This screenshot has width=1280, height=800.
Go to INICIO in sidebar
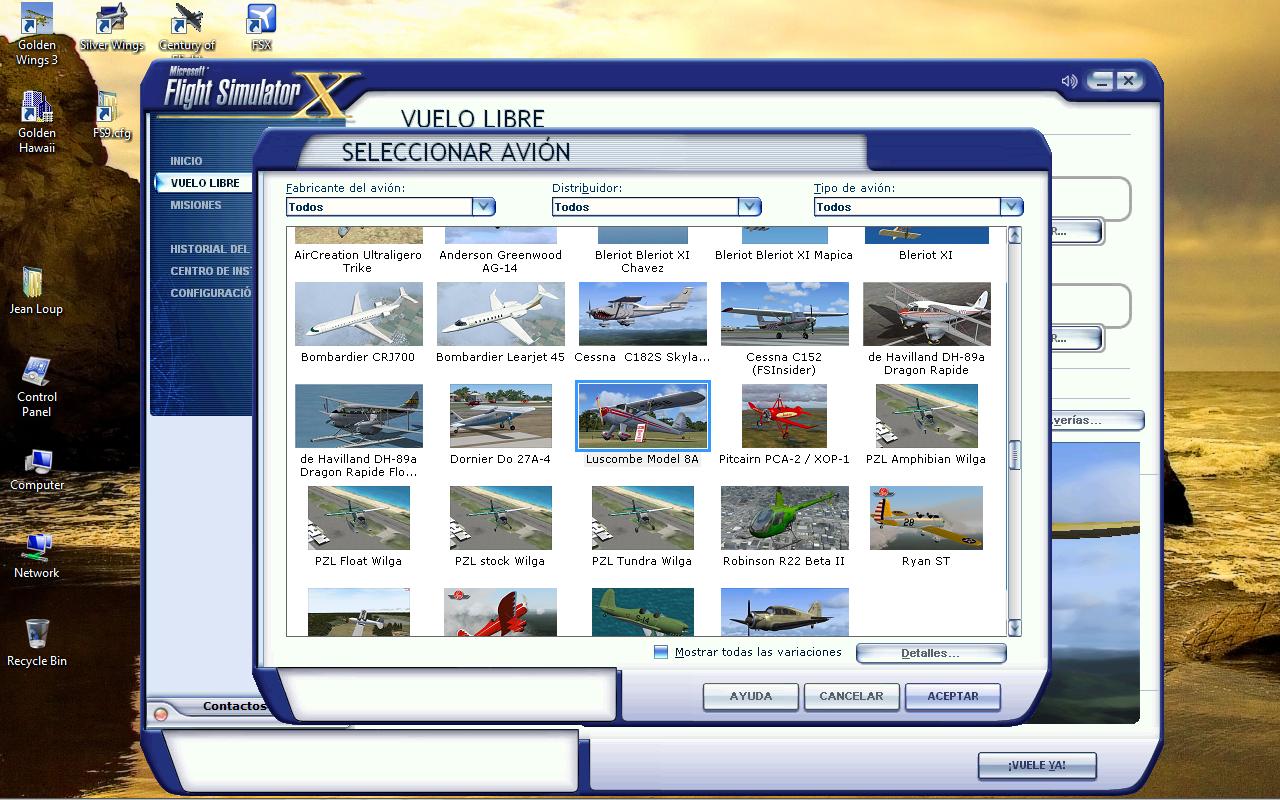pyautogui.click(x=186, y=161)
